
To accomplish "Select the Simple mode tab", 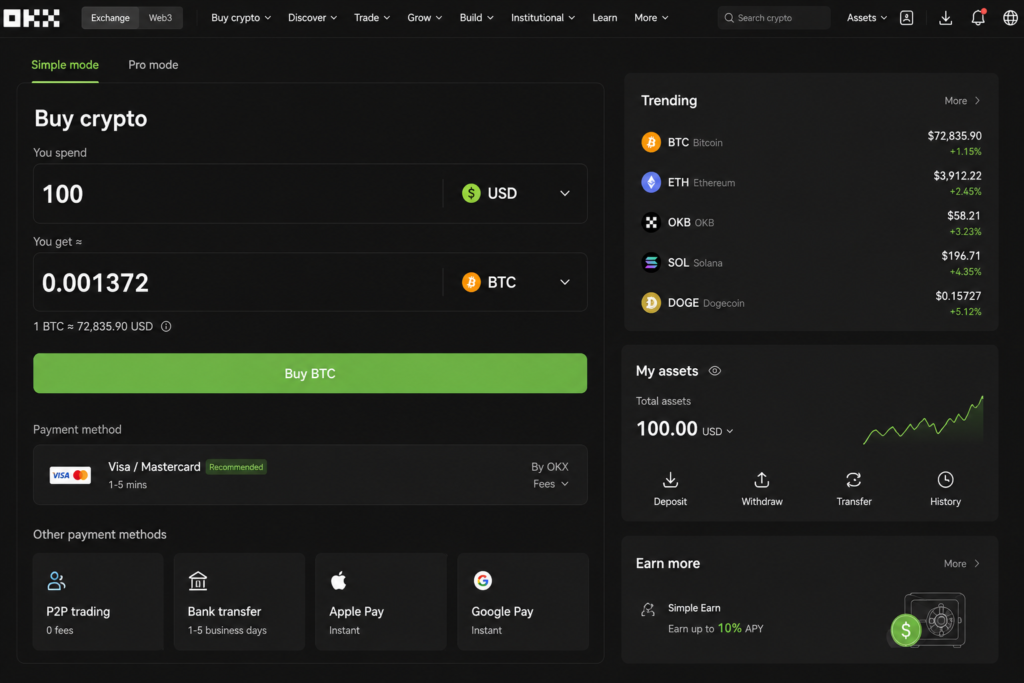I will click(x=65, y=65).
